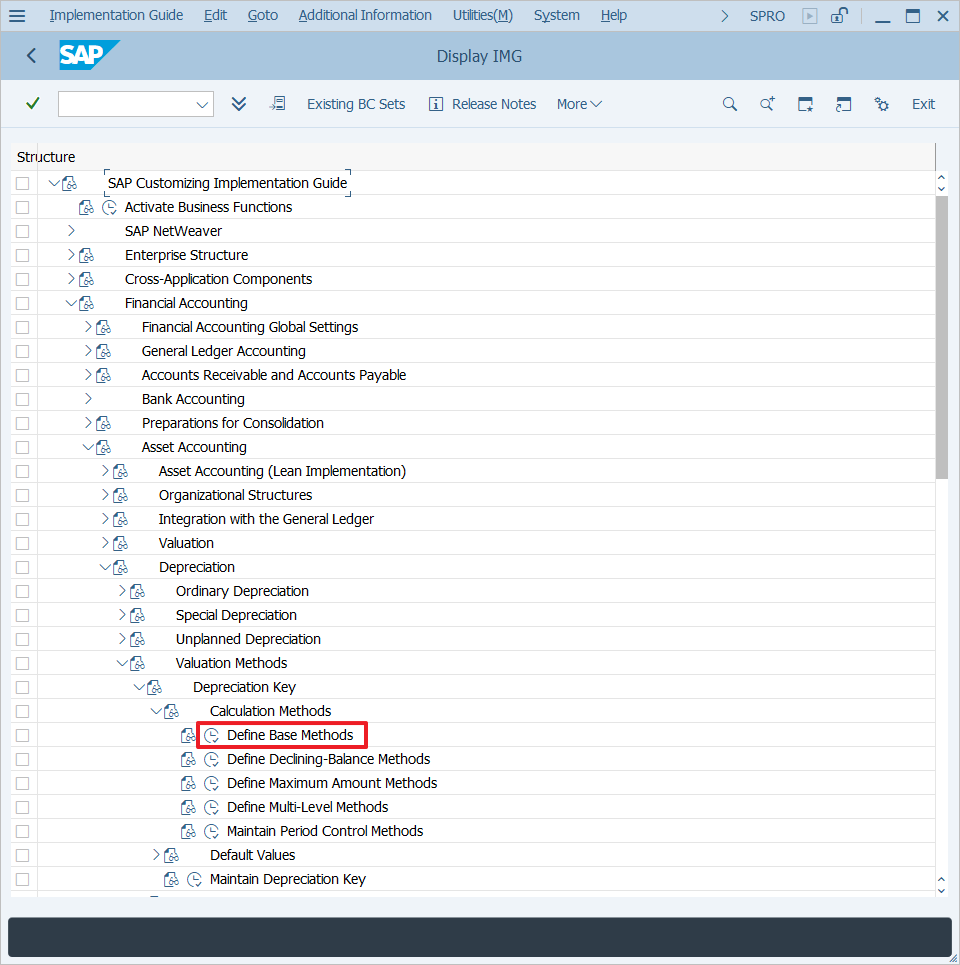This screenshot has width=960, height=965.
Task: Click the Exit button
Action: [923, 104]
